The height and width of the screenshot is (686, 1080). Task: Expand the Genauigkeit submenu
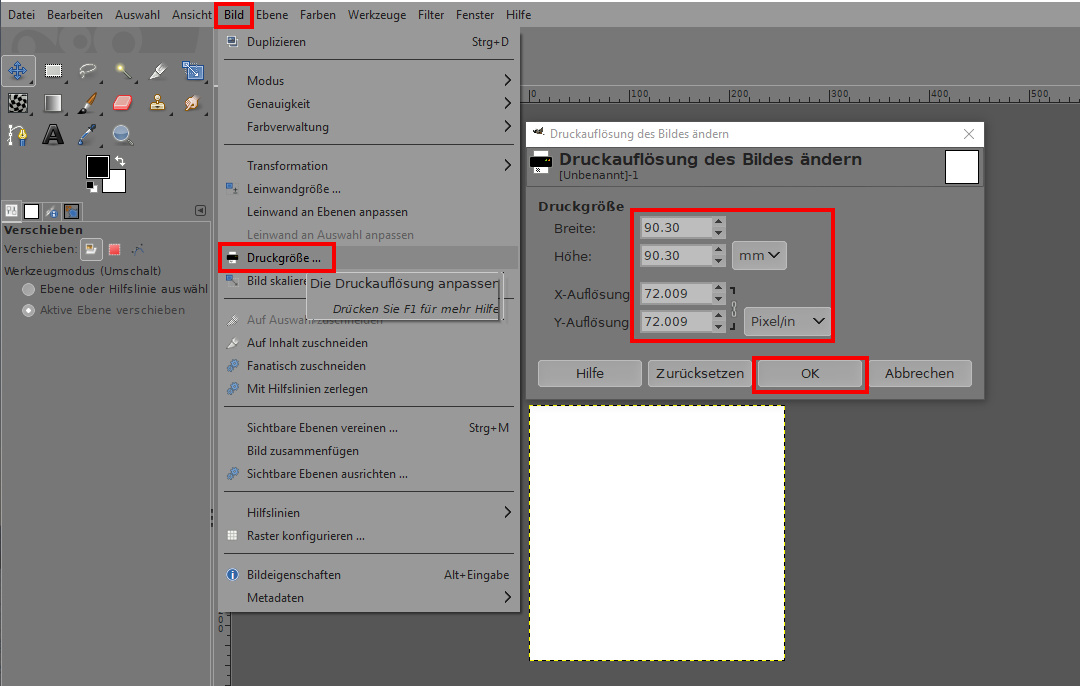(x=369, y=103)
